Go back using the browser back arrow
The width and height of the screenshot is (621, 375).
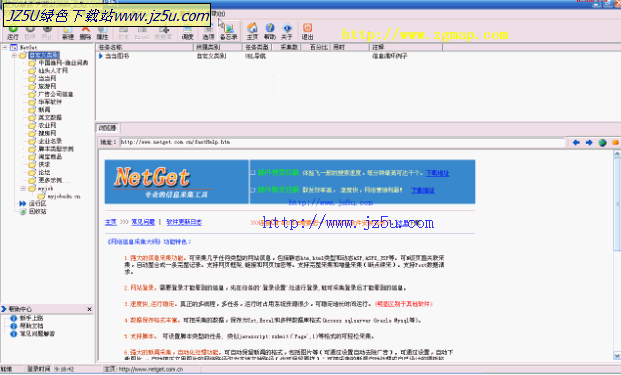576,143
